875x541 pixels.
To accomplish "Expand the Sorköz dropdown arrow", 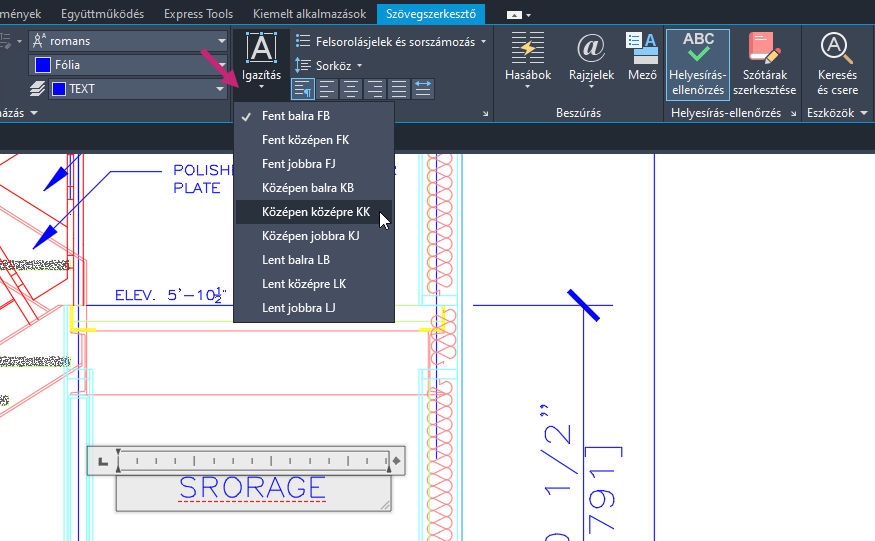I will 359,66.
